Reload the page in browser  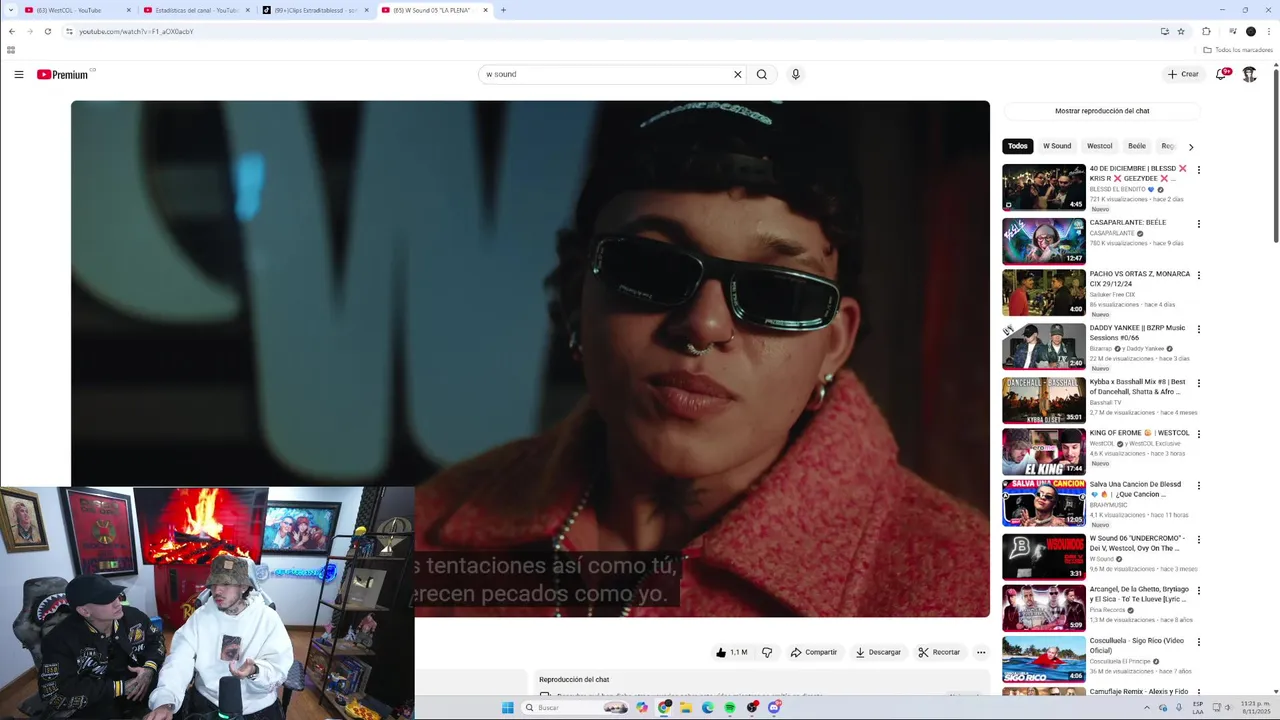pos(47,31)
